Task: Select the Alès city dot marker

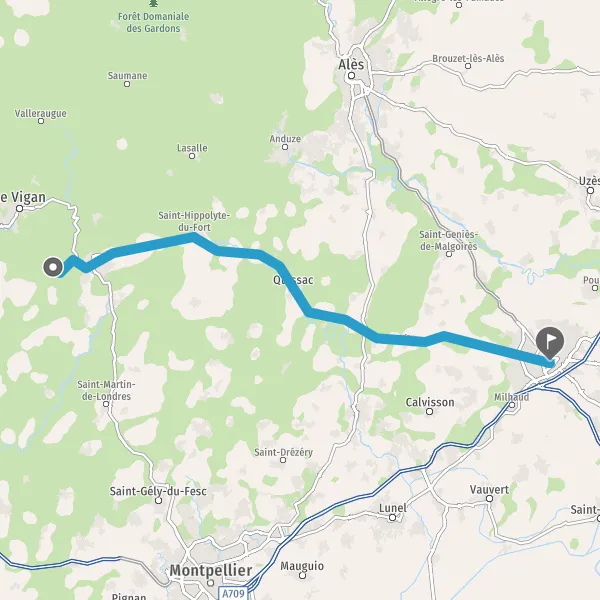Action: point(351,76)
